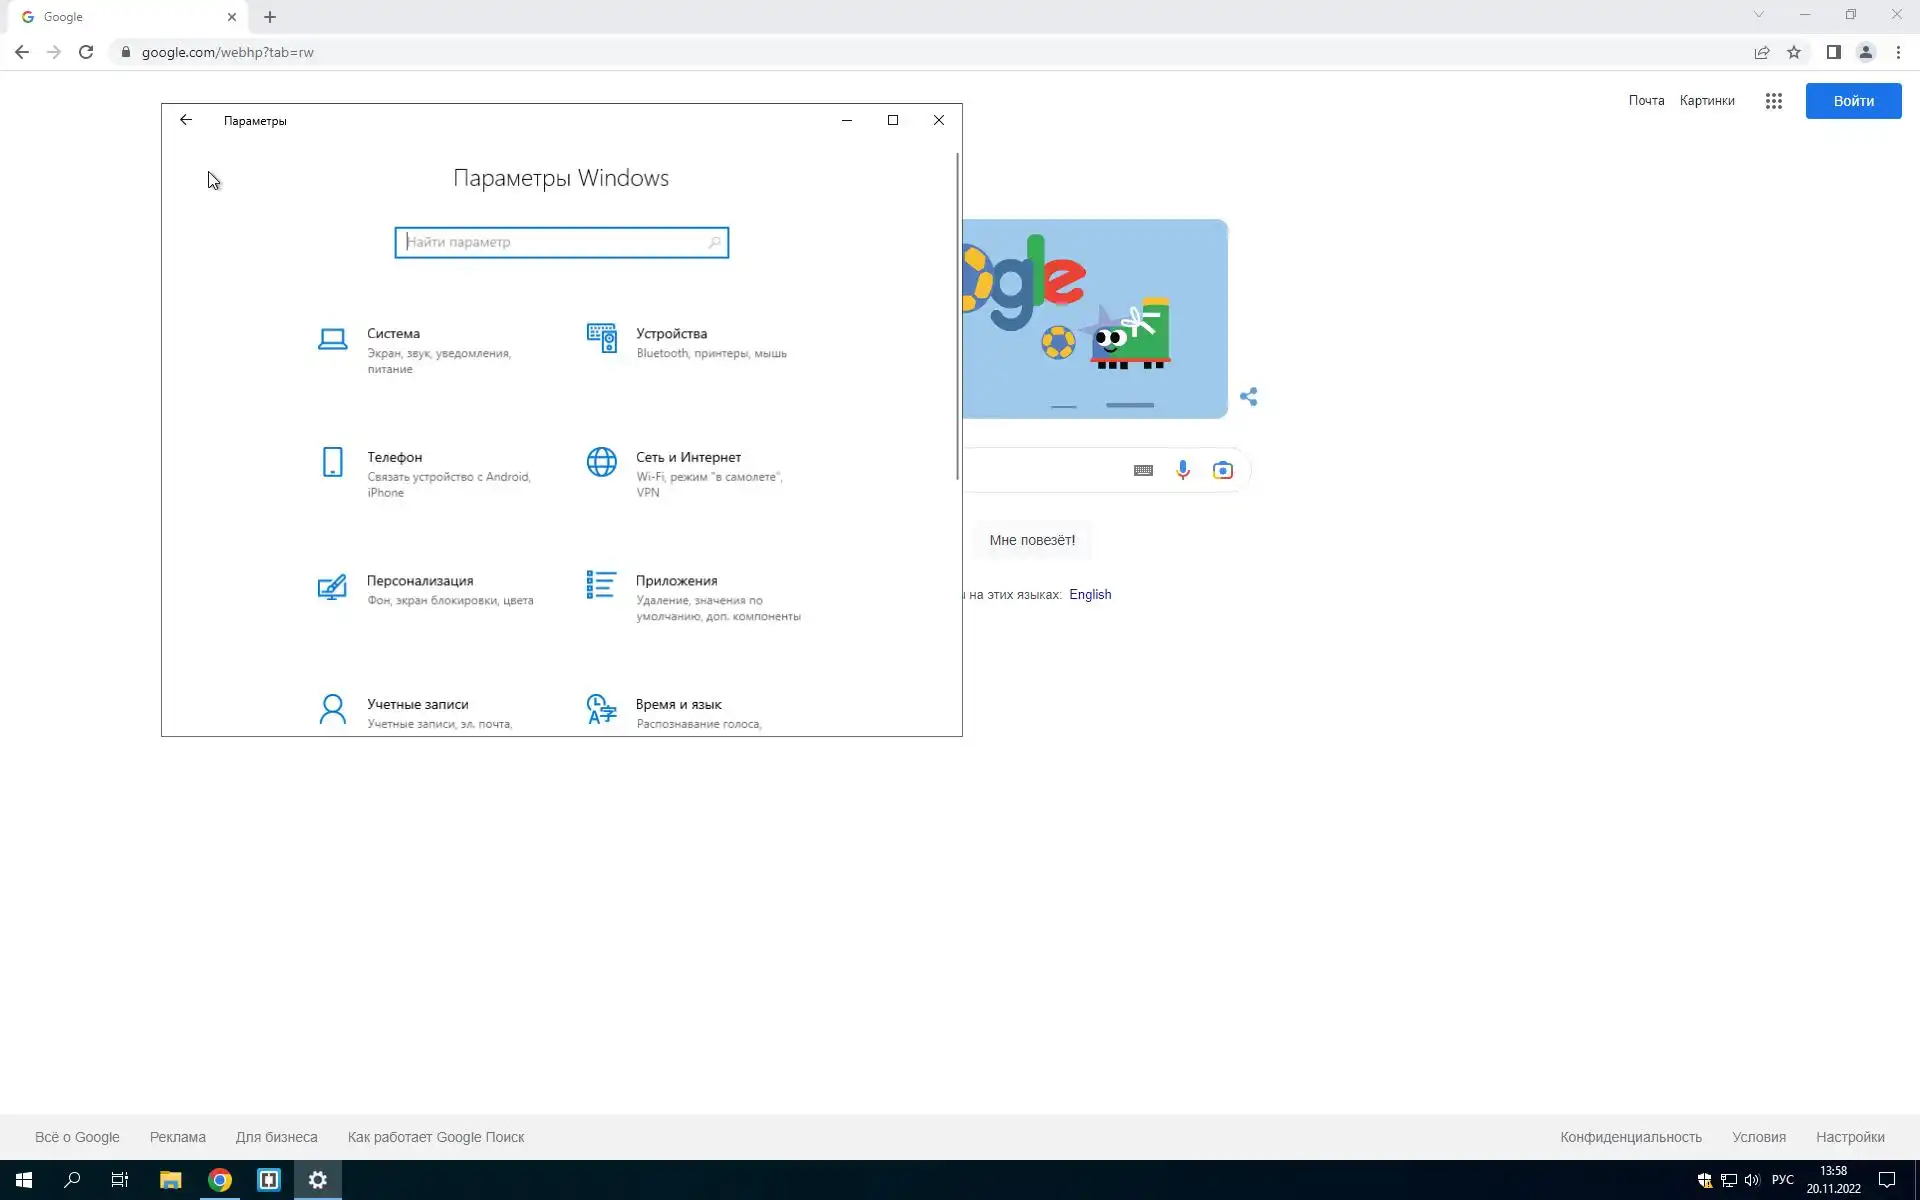Open the Google apps grid menu
This screenshot has width=1920, height=1200.
click(x=1773, y=101)
